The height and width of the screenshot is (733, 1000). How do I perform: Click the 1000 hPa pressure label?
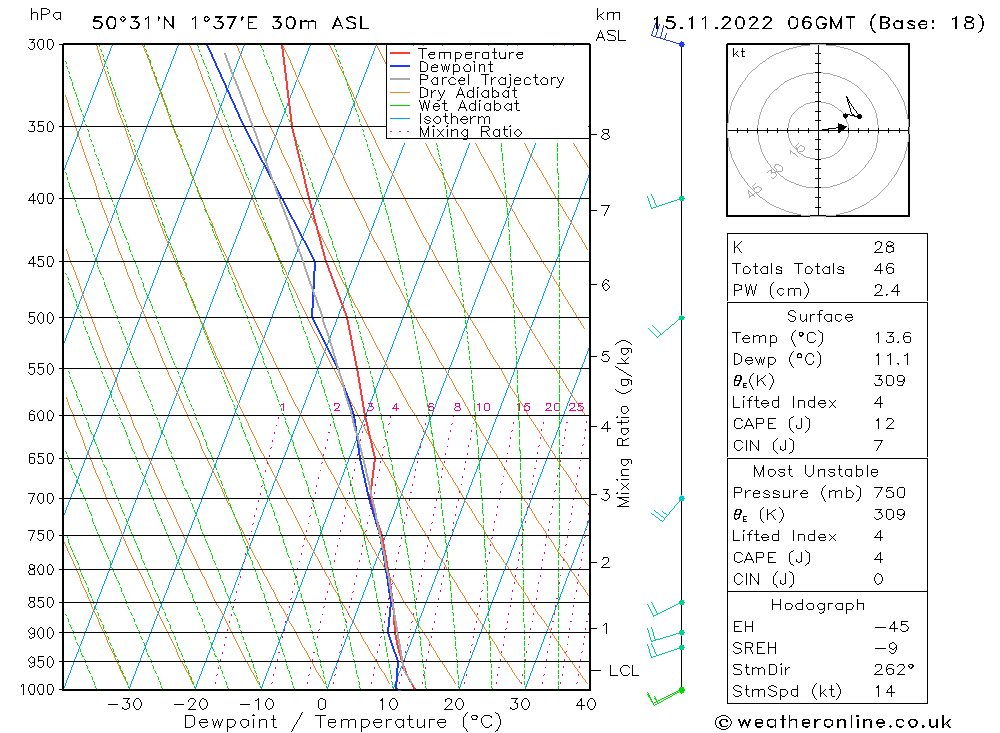(37, 690)
